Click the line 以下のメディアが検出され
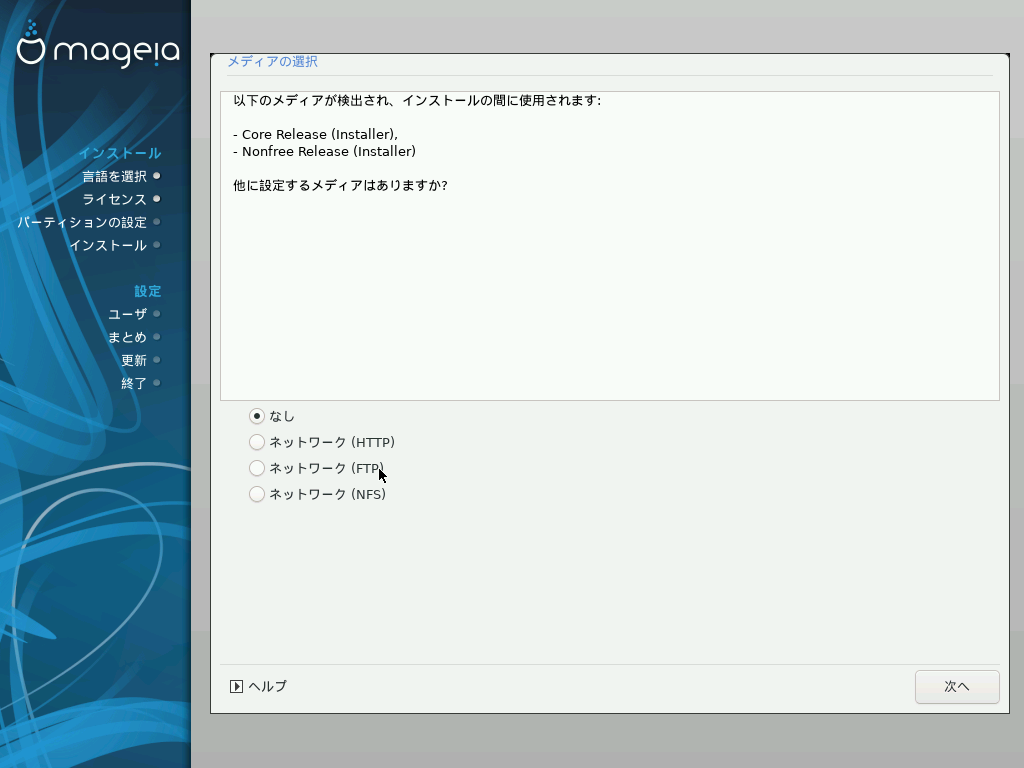 coord(417,101)
